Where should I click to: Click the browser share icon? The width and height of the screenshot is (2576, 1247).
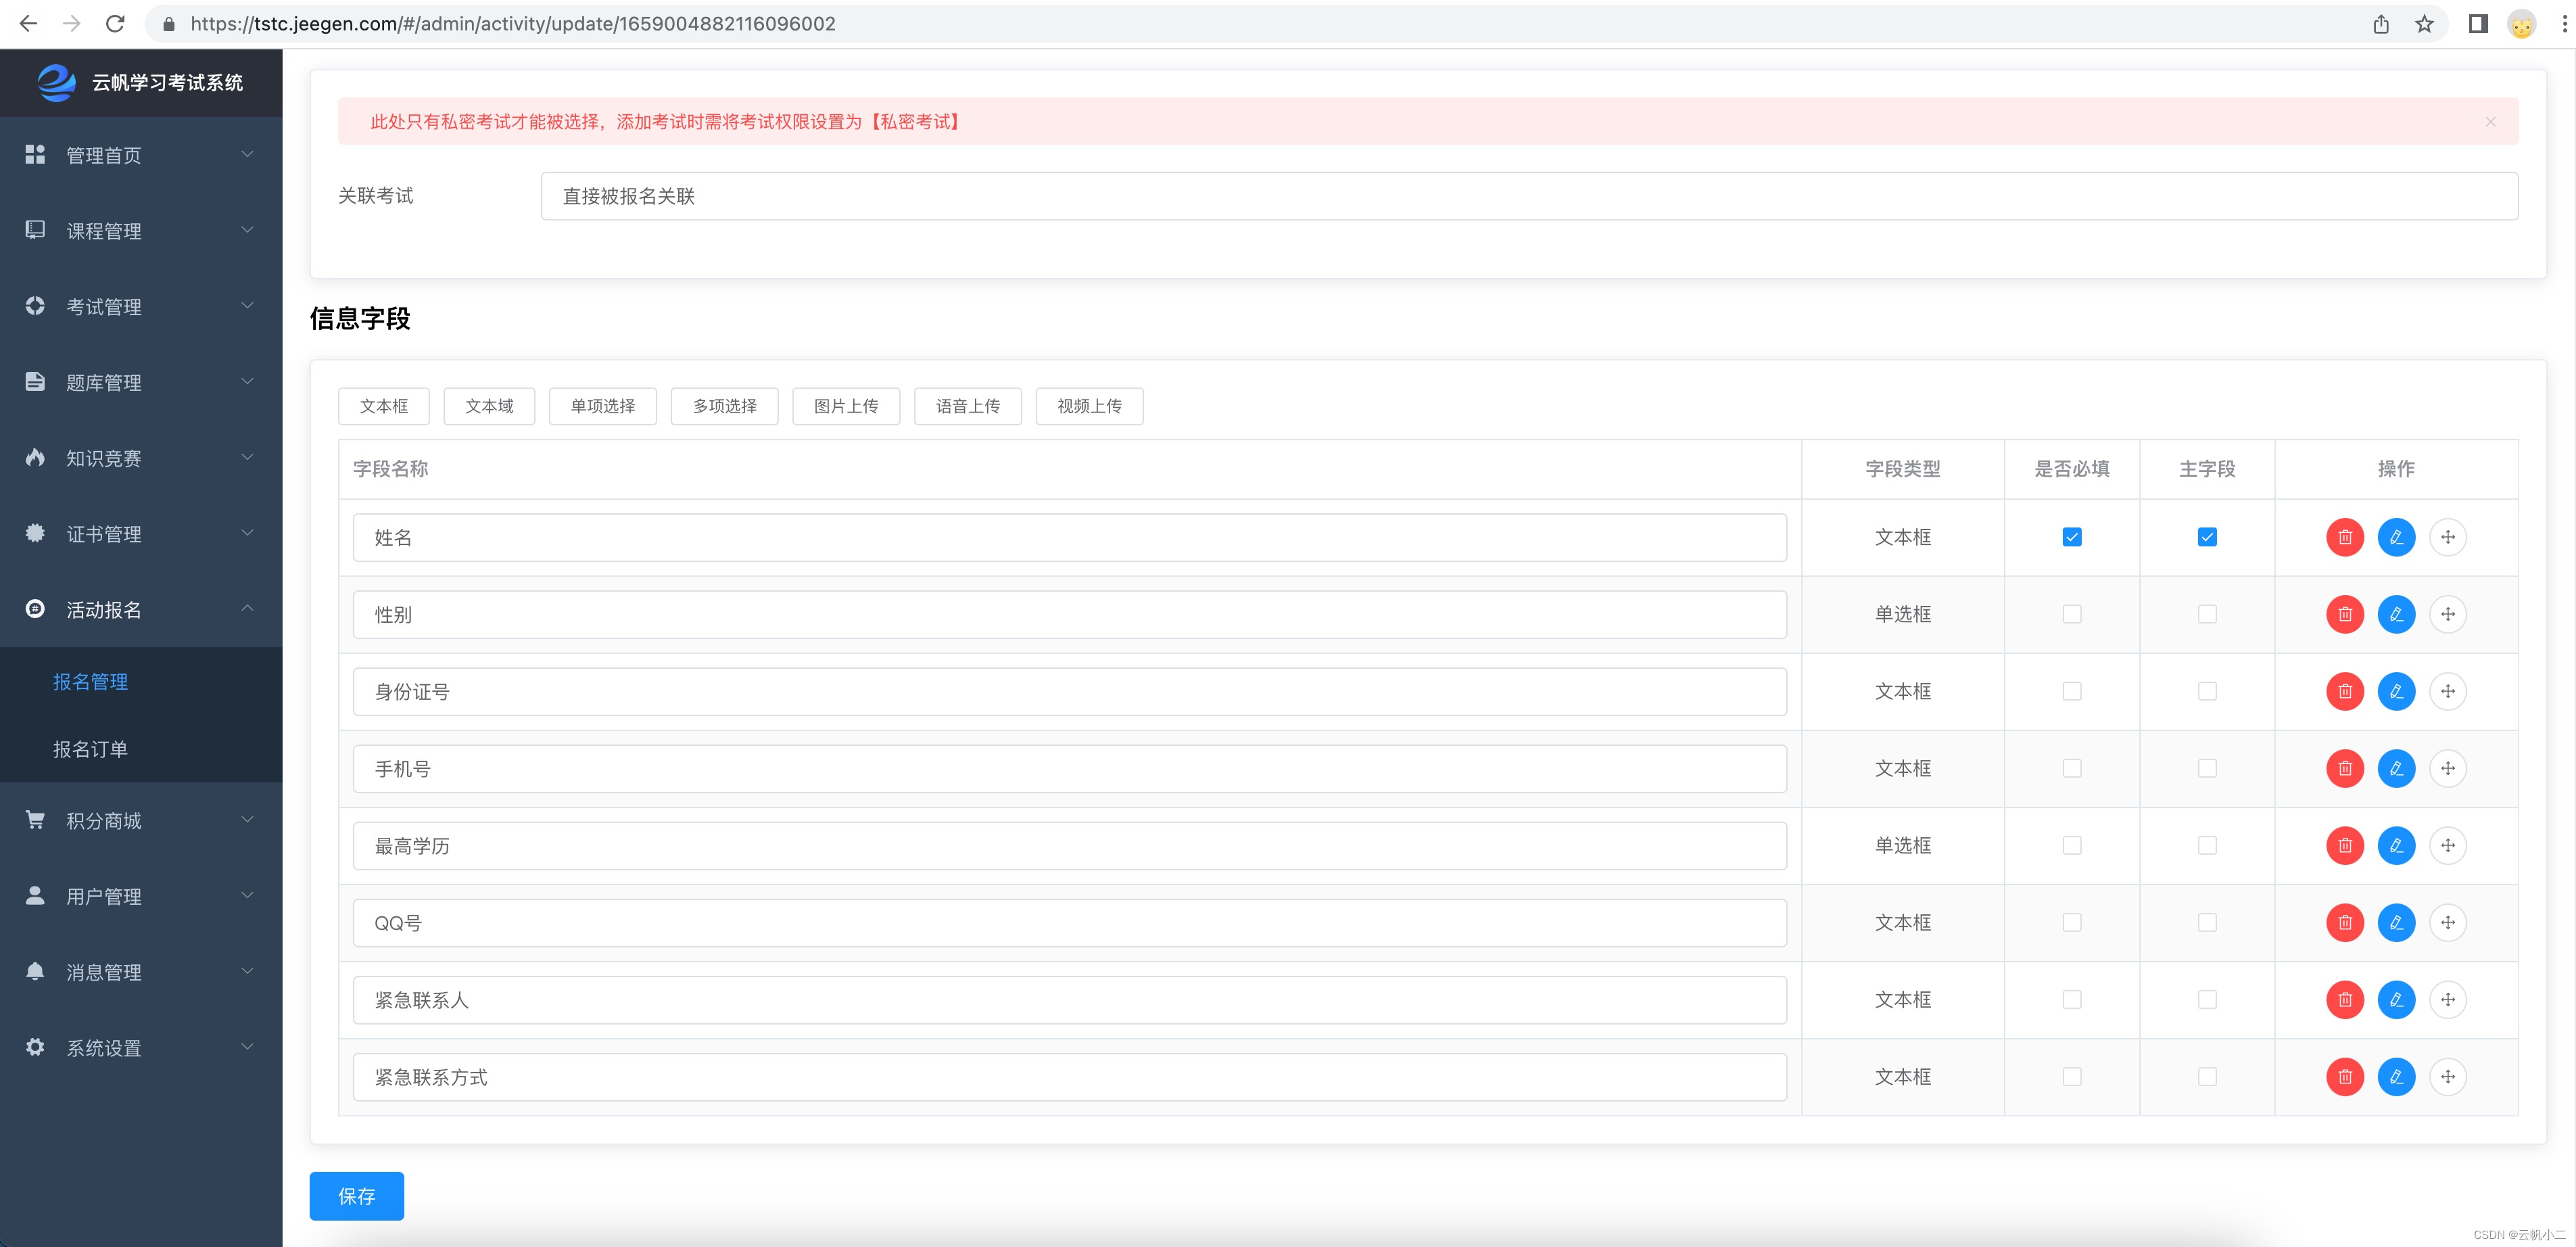click(x=2381, y=24)
